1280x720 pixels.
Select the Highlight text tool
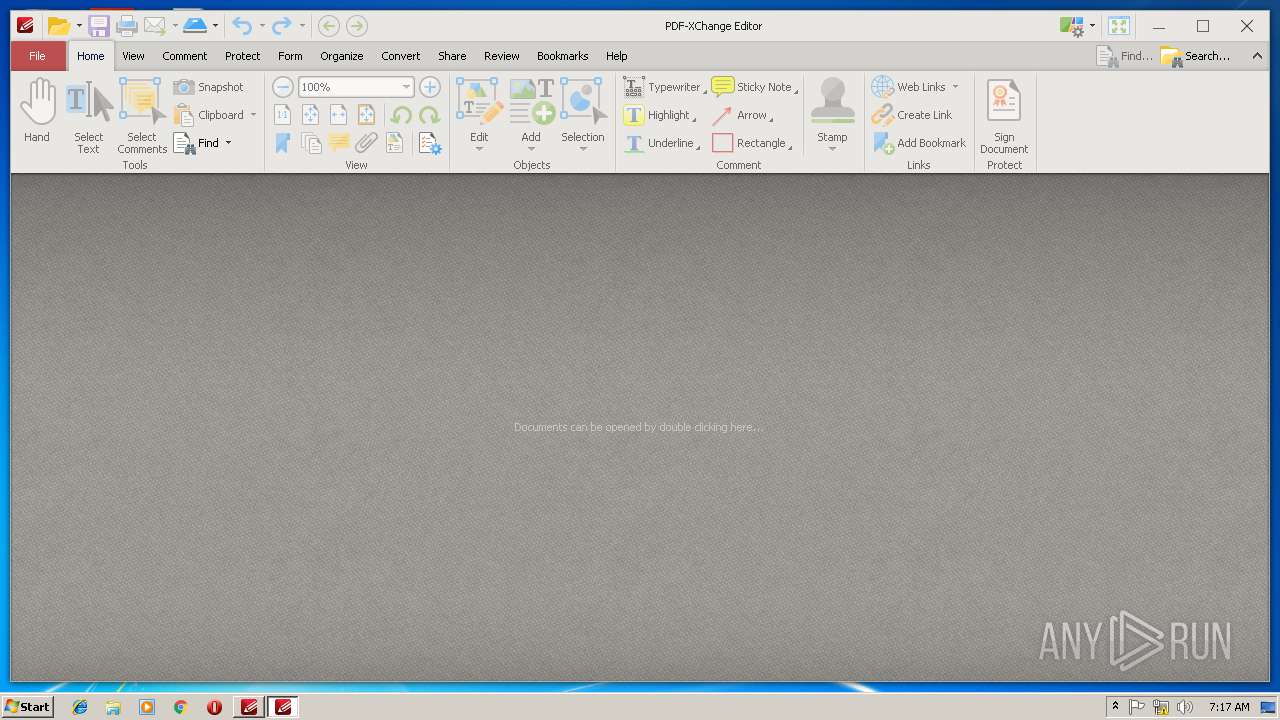tap(659, 115)
